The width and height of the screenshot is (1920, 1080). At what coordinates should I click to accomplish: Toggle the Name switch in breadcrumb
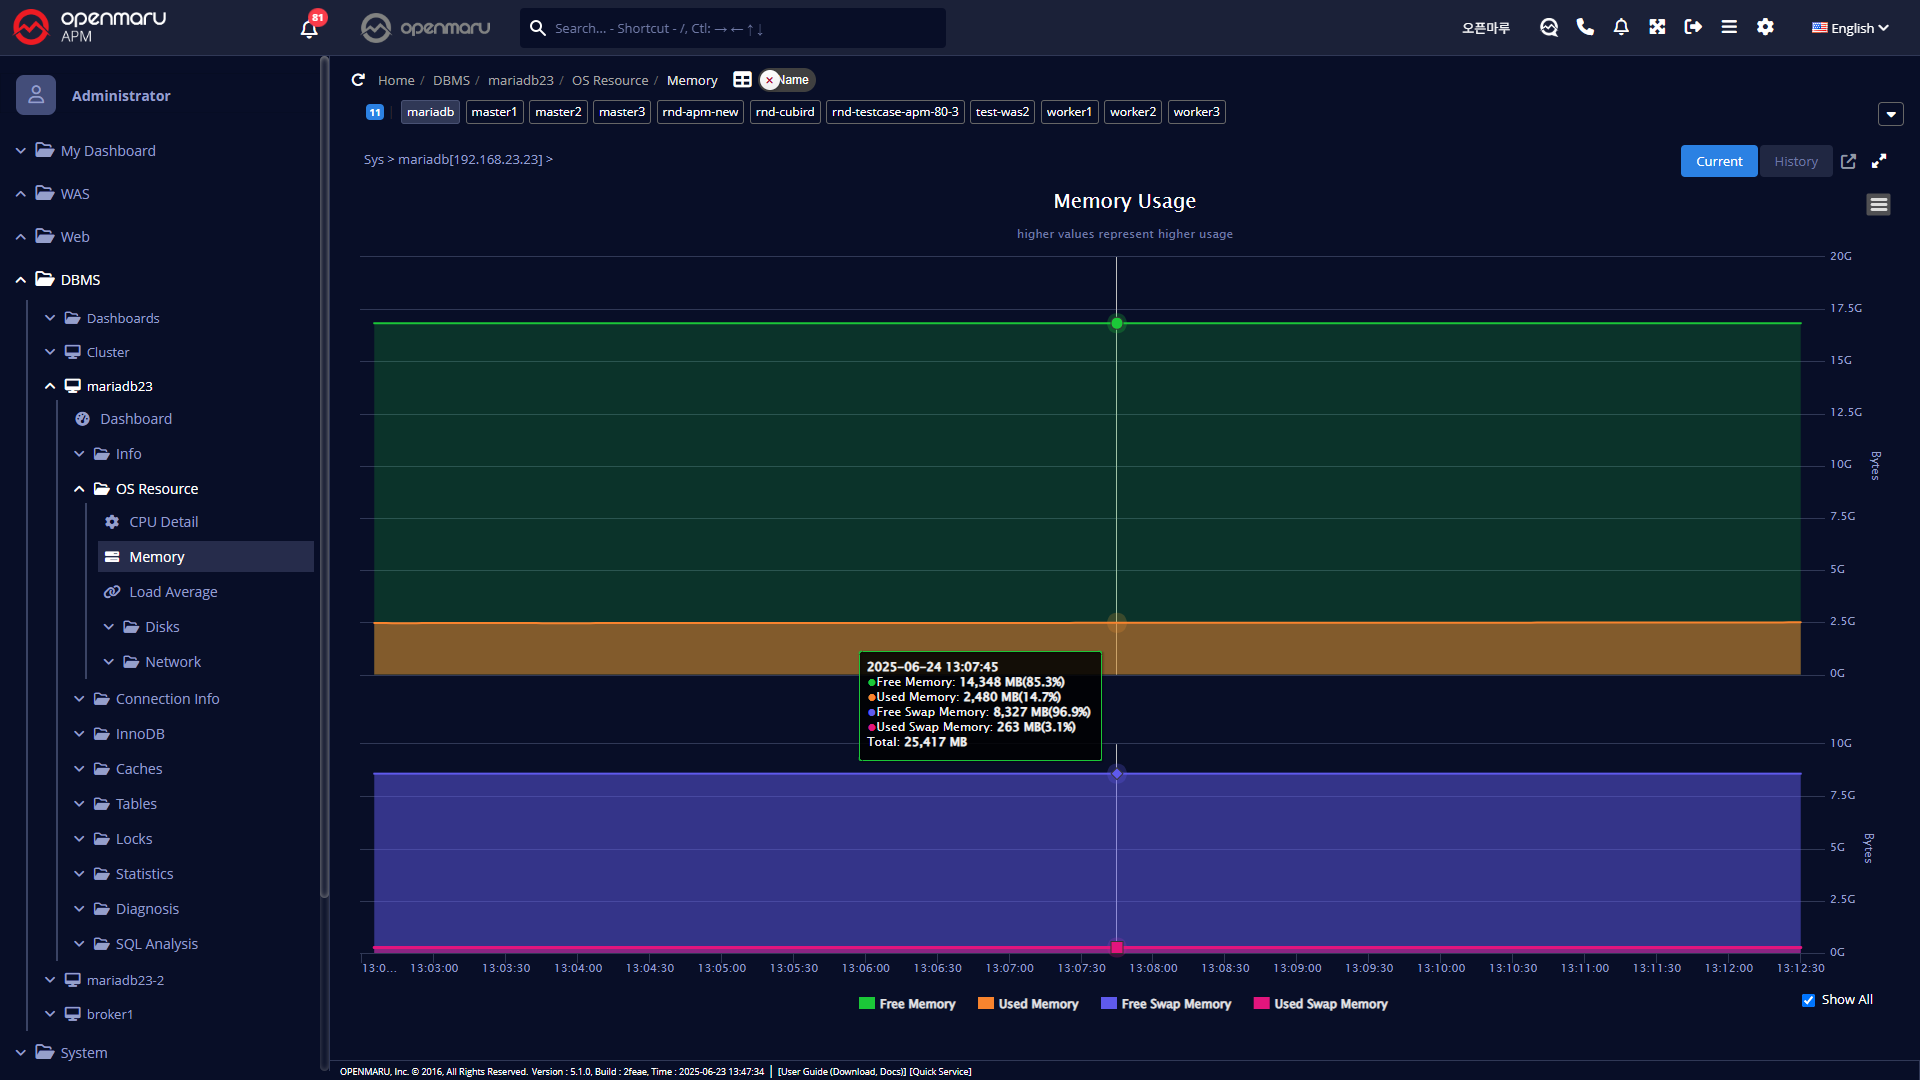coord(786,80)
